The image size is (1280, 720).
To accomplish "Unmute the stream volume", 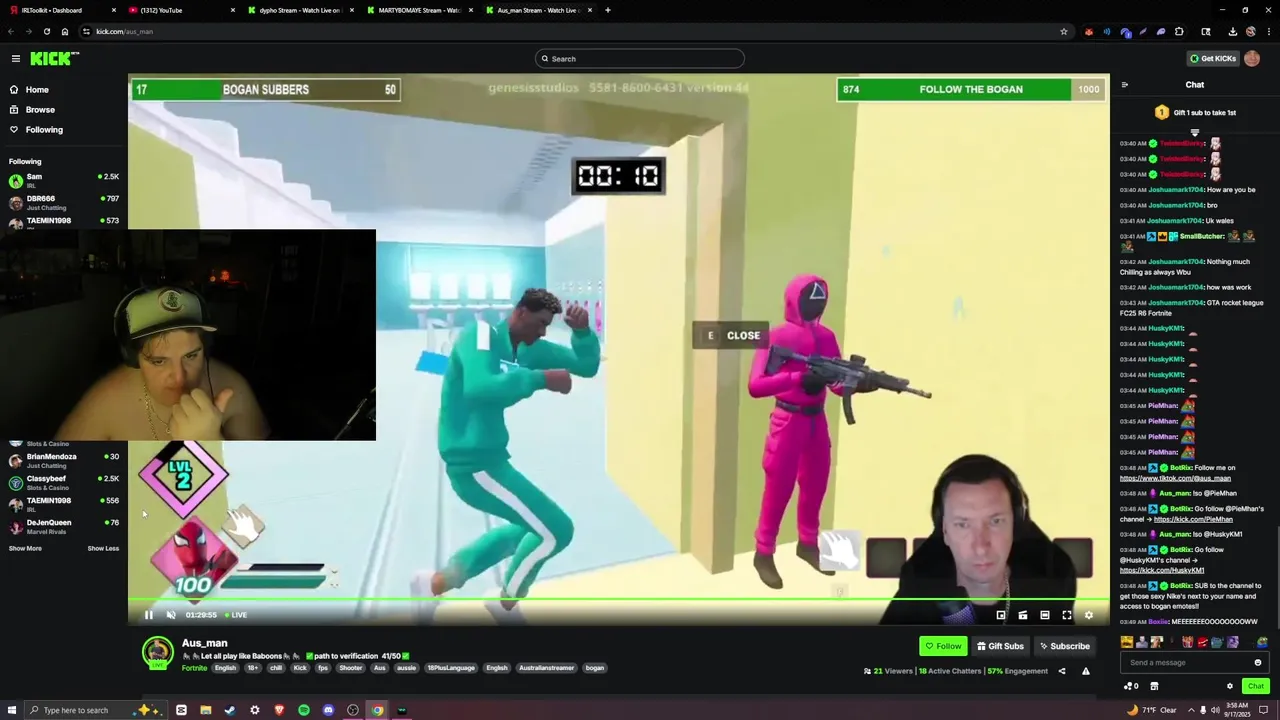I will [171, 615].
